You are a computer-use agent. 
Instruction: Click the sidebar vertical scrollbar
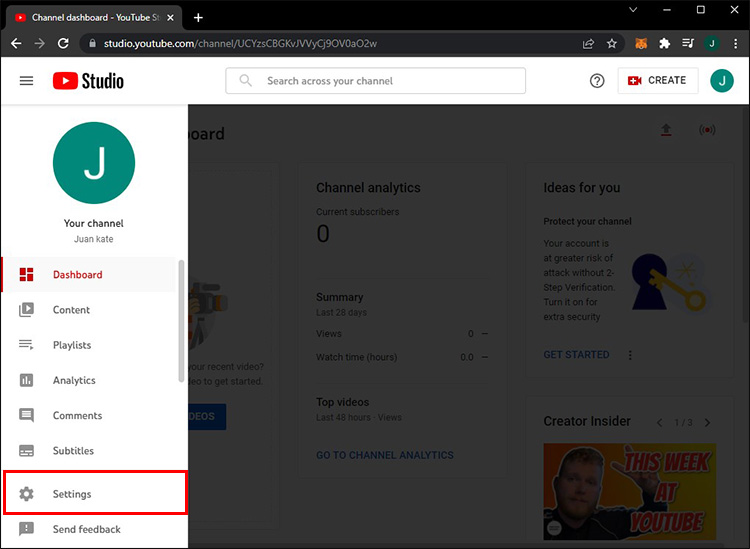click(x=181, y=321)
